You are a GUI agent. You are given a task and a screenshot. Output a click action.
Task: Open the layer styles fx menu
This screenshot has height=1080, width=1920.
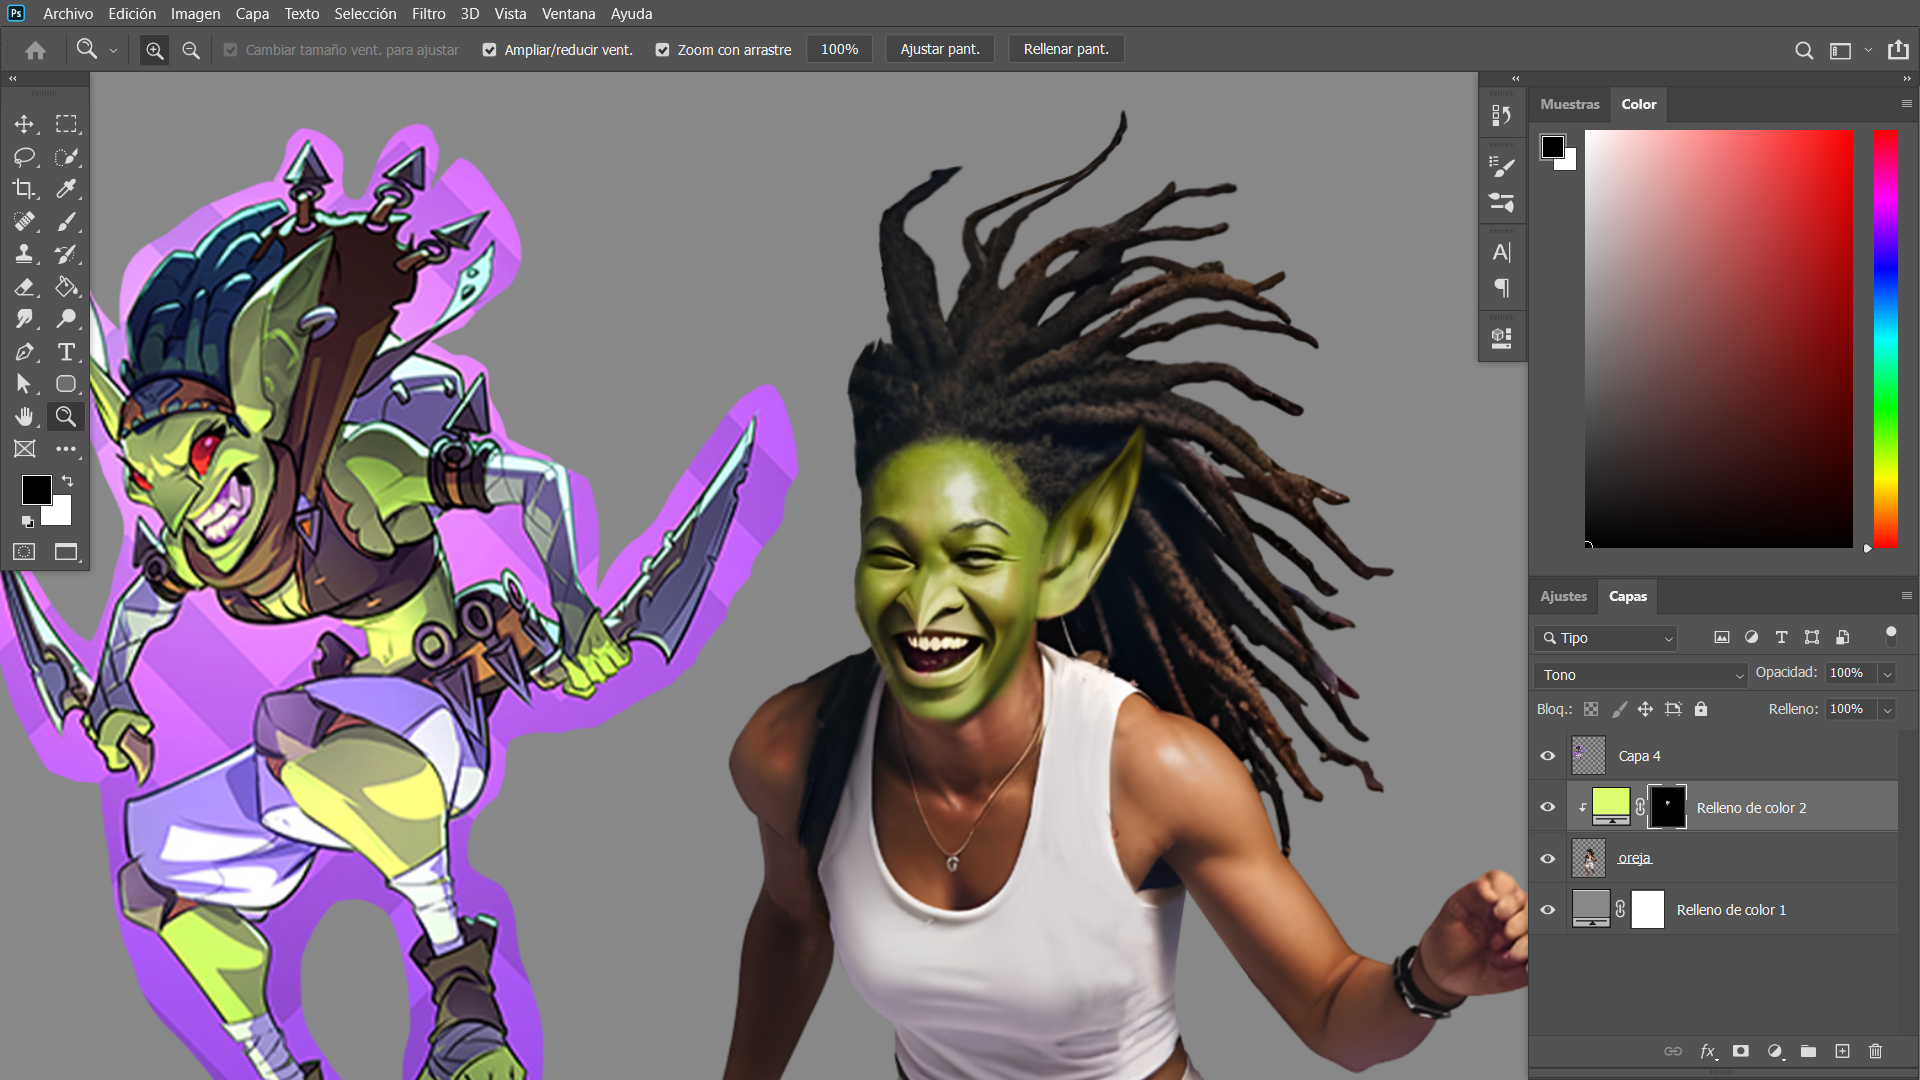[1708, 1051]
